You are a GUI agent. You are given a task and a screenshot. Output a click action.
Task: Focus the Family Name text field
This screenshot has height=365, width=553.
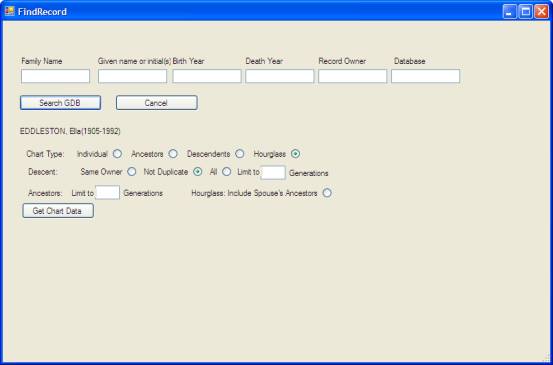click(55, 76)
